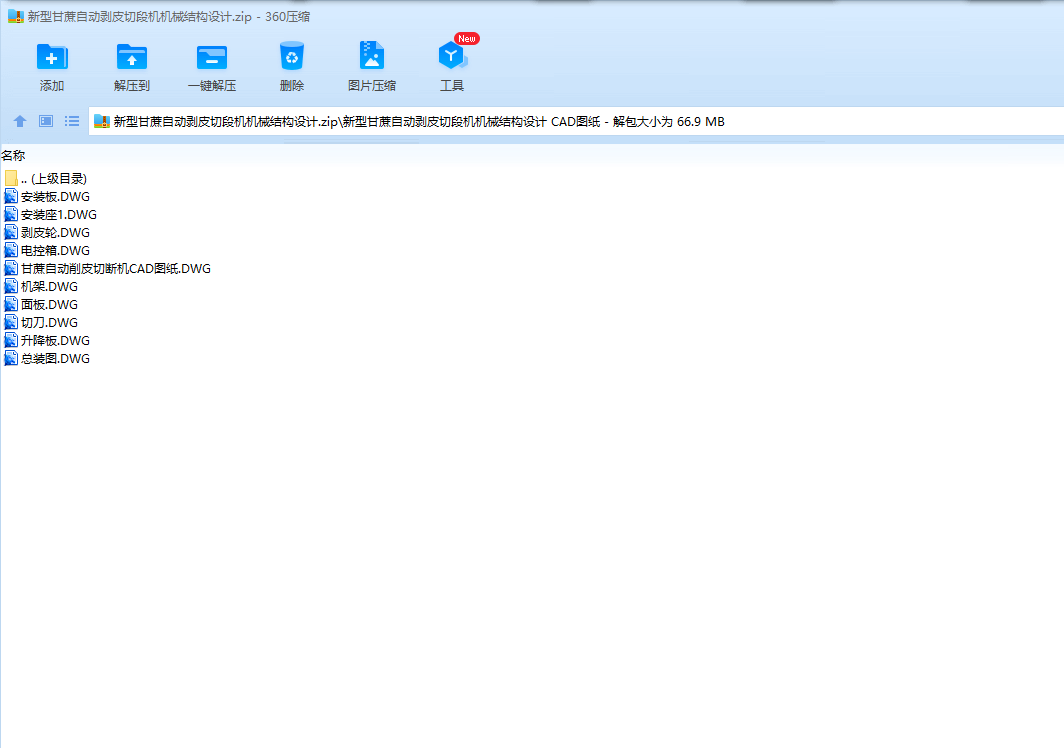Click the 名称 column header
This screenshot has height=748, width=1064.
[13, 155]
